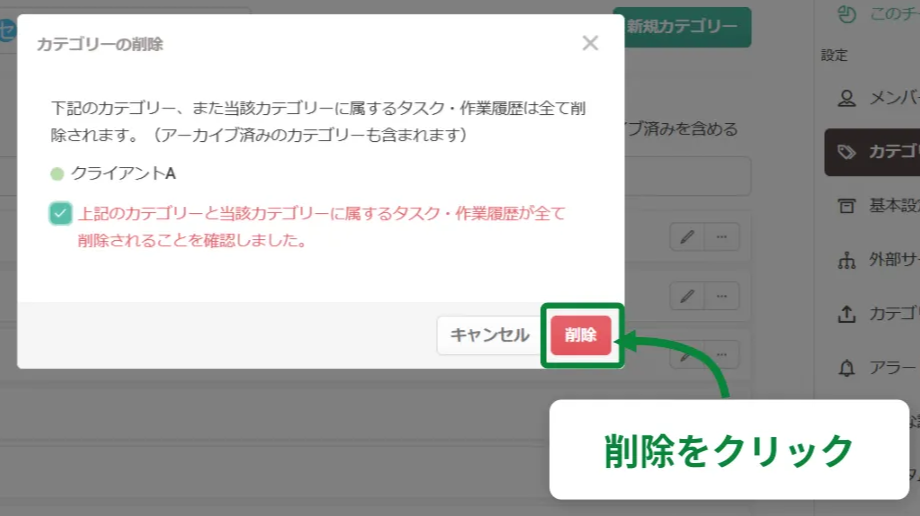Open the team chart icon in the sidebar
920x516 pixels.
pos(846,14)
